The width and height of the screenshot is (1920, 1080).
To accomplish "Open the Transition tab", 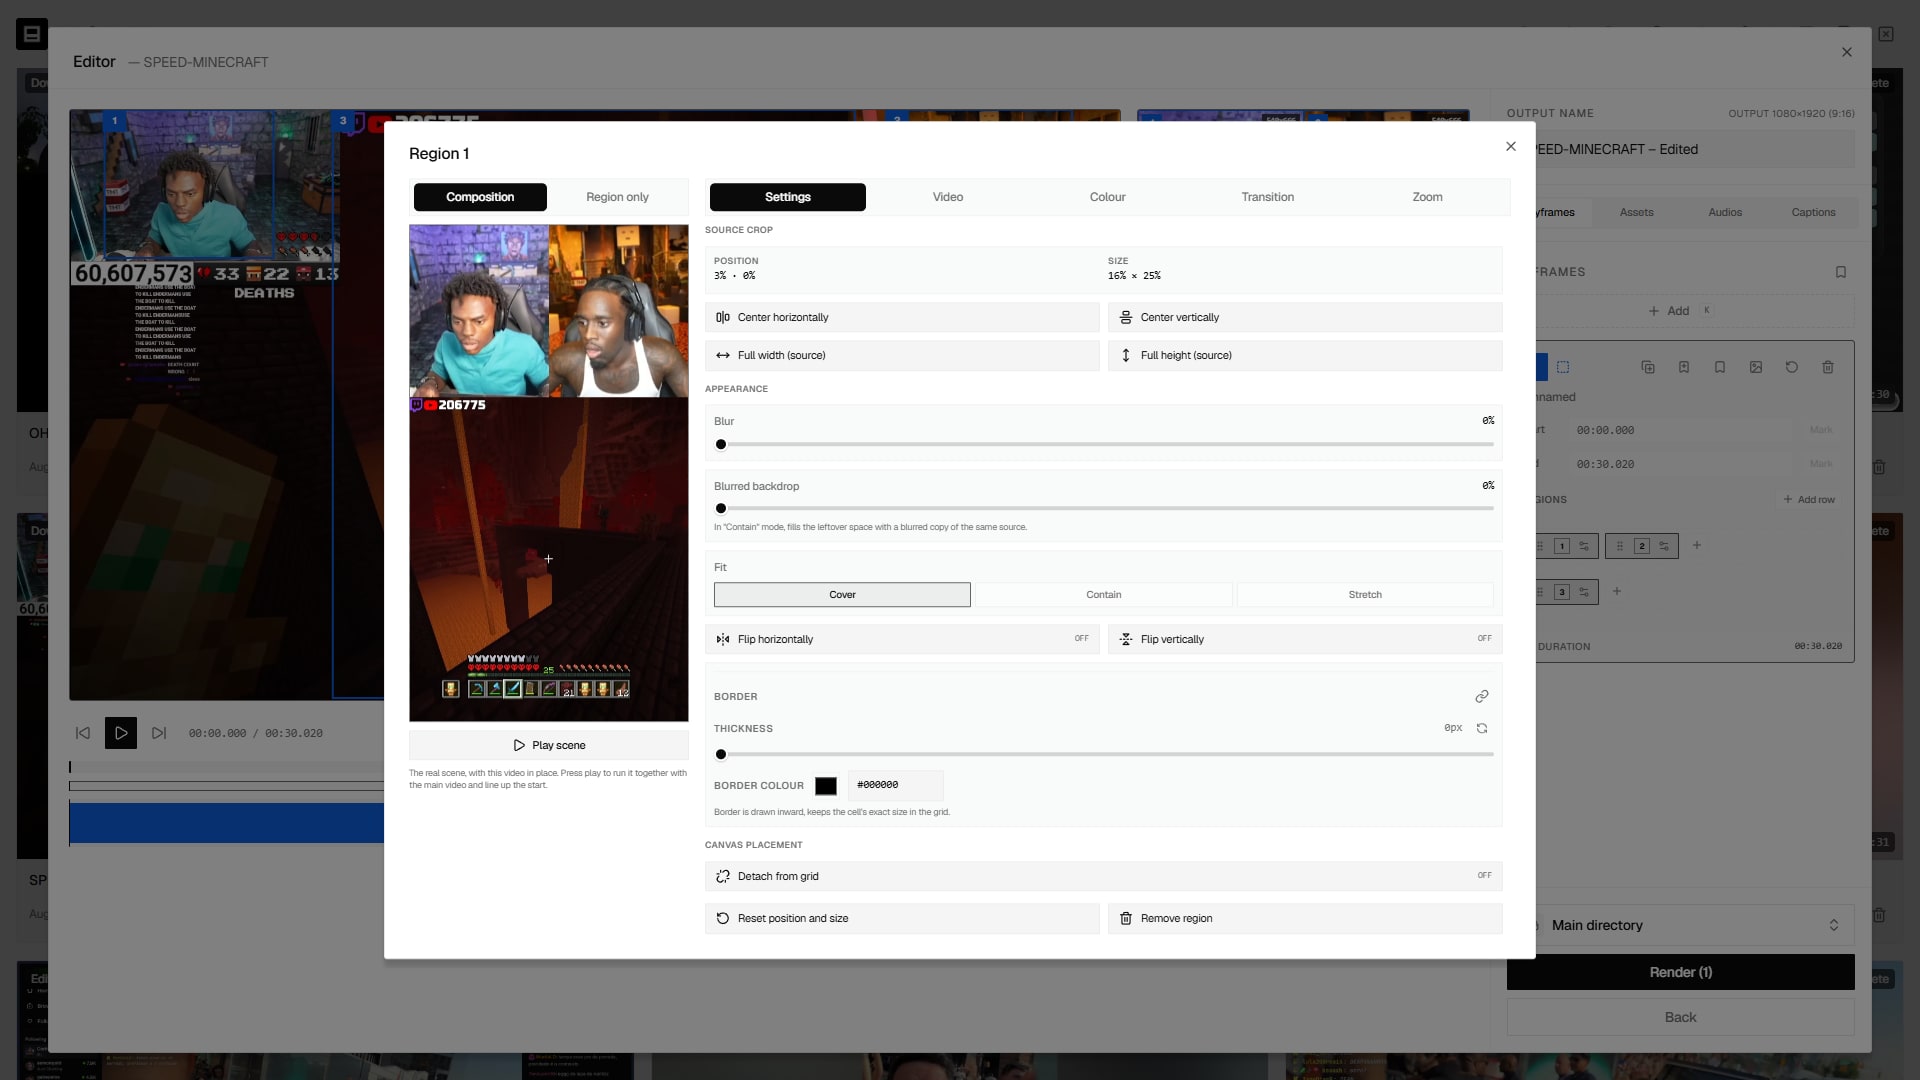I will pos(1268,197).
